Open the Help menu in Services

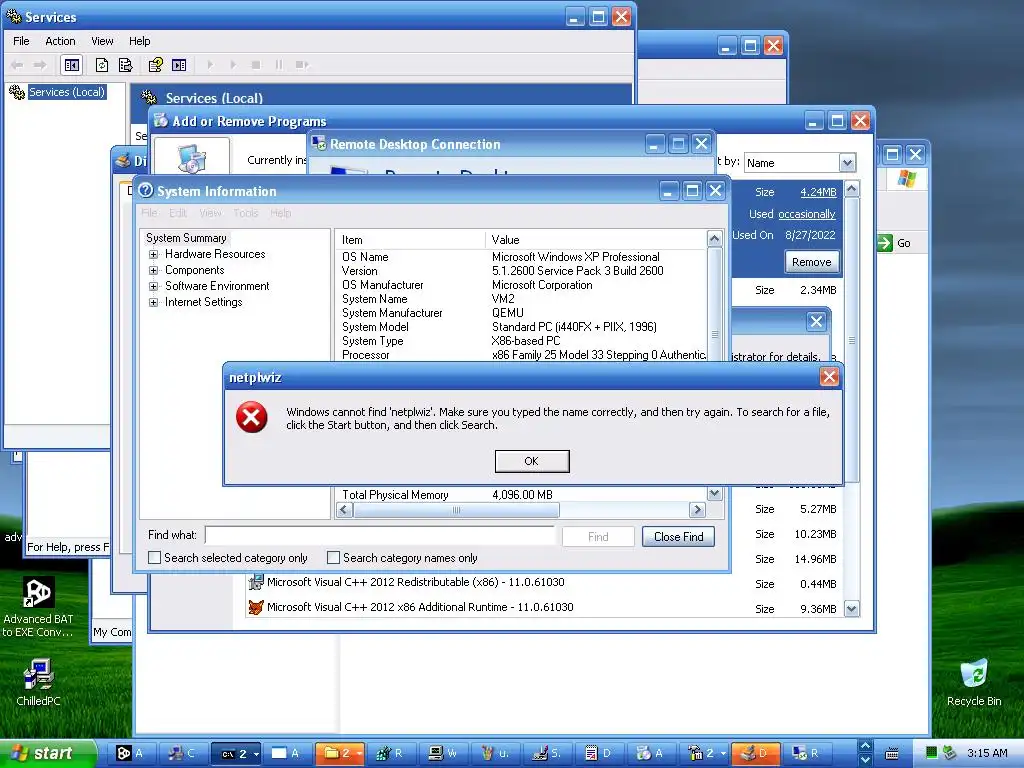pyautogui.click(x=139, y=41)
